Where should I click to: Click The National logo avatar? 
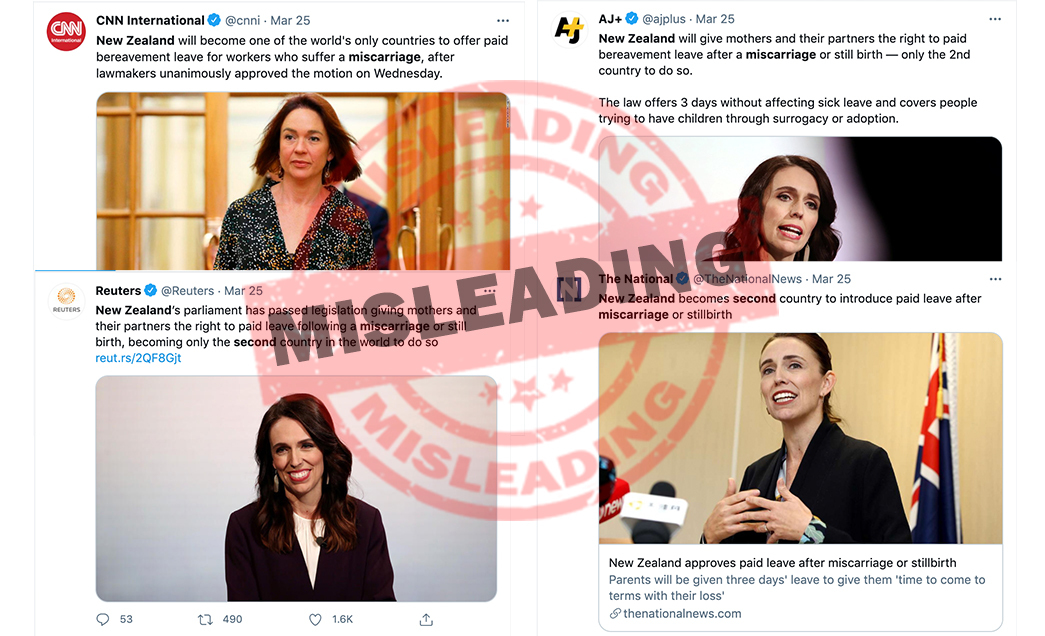[569, 289]
